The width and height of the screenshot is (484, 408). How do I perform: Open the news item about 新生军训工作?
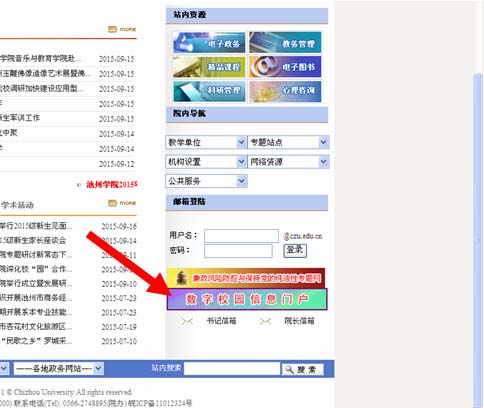tap(20, 118)
